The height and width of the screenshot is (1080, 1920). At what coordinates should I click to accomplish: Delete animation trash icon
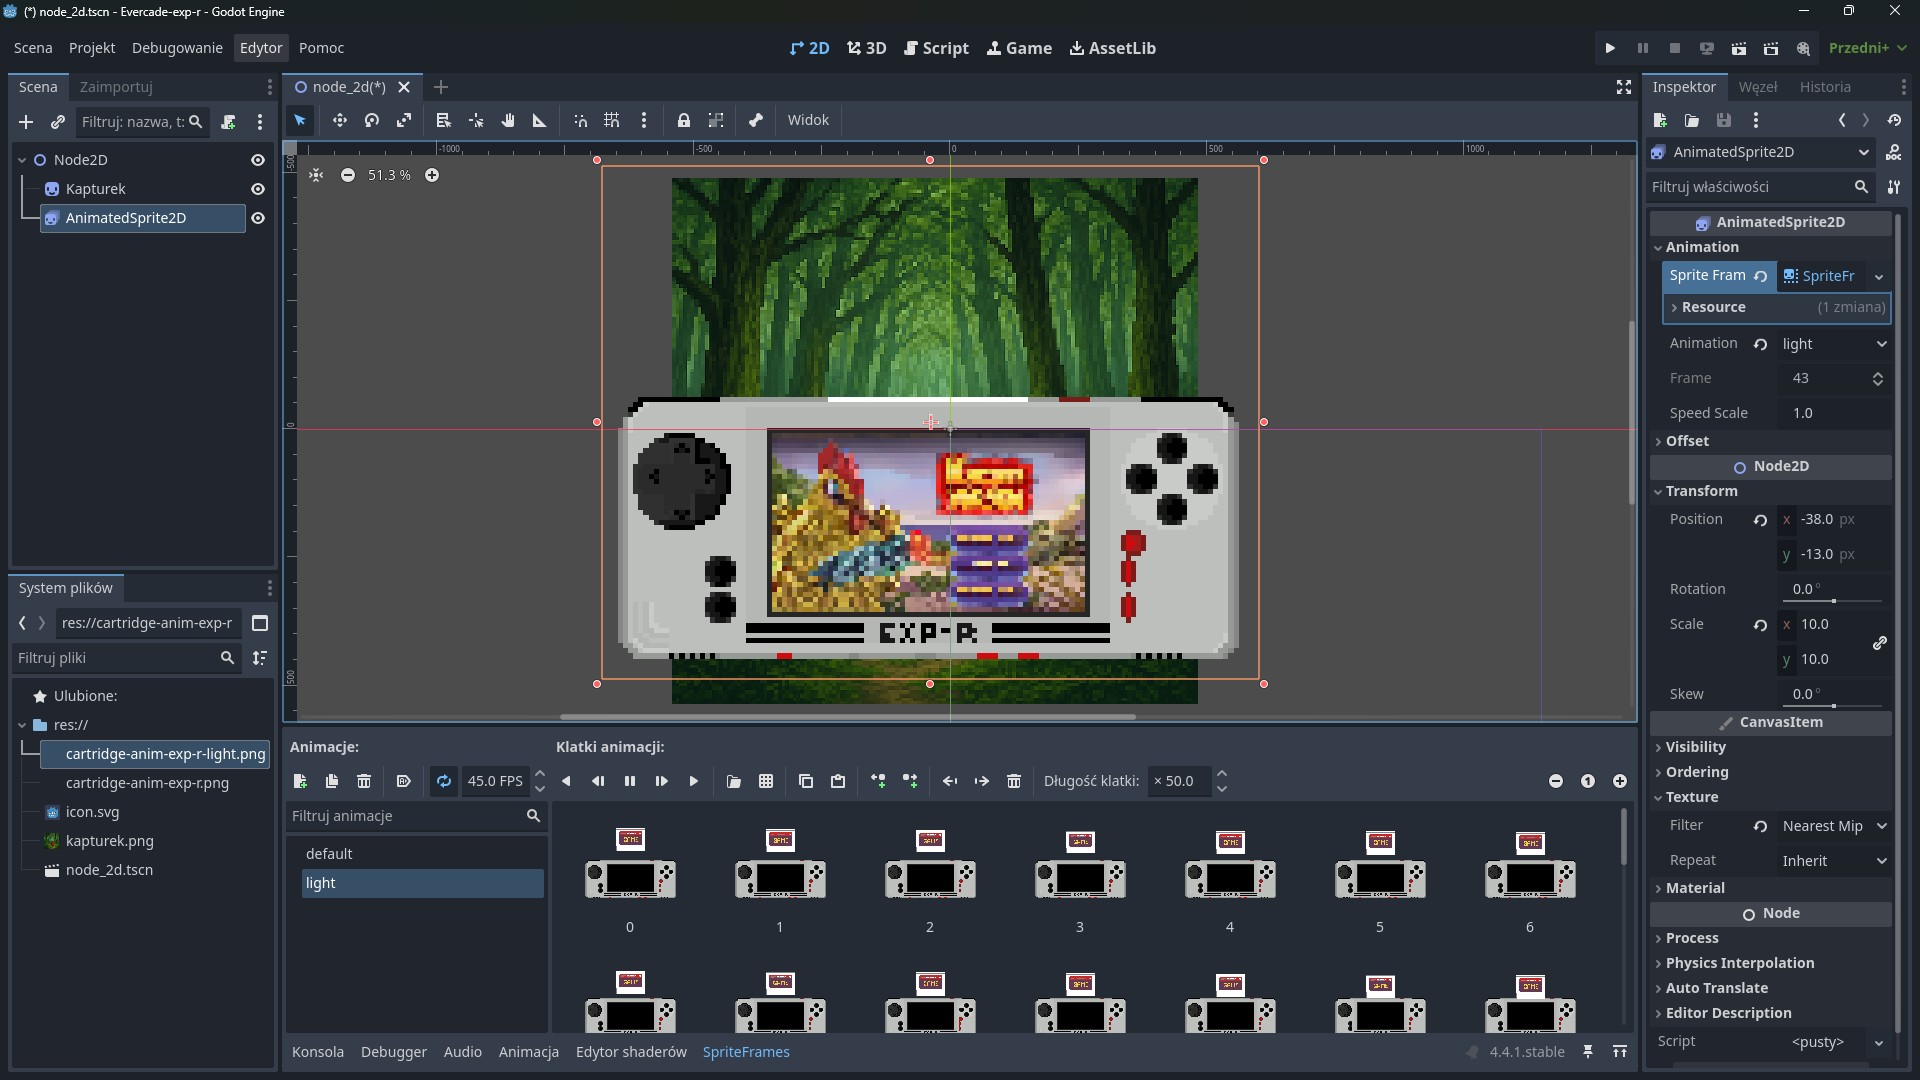(x=364, y=781)
